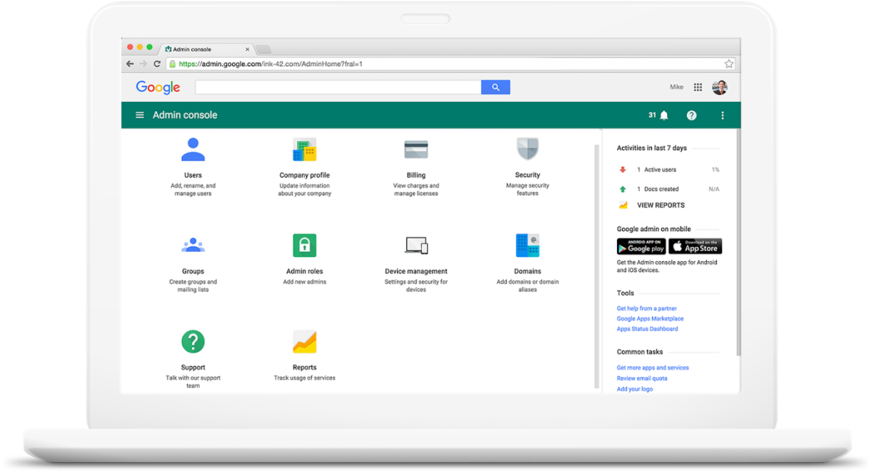Click the 1 Active users activity row
The image size is (870, 472).
click(x=668, y=170)
